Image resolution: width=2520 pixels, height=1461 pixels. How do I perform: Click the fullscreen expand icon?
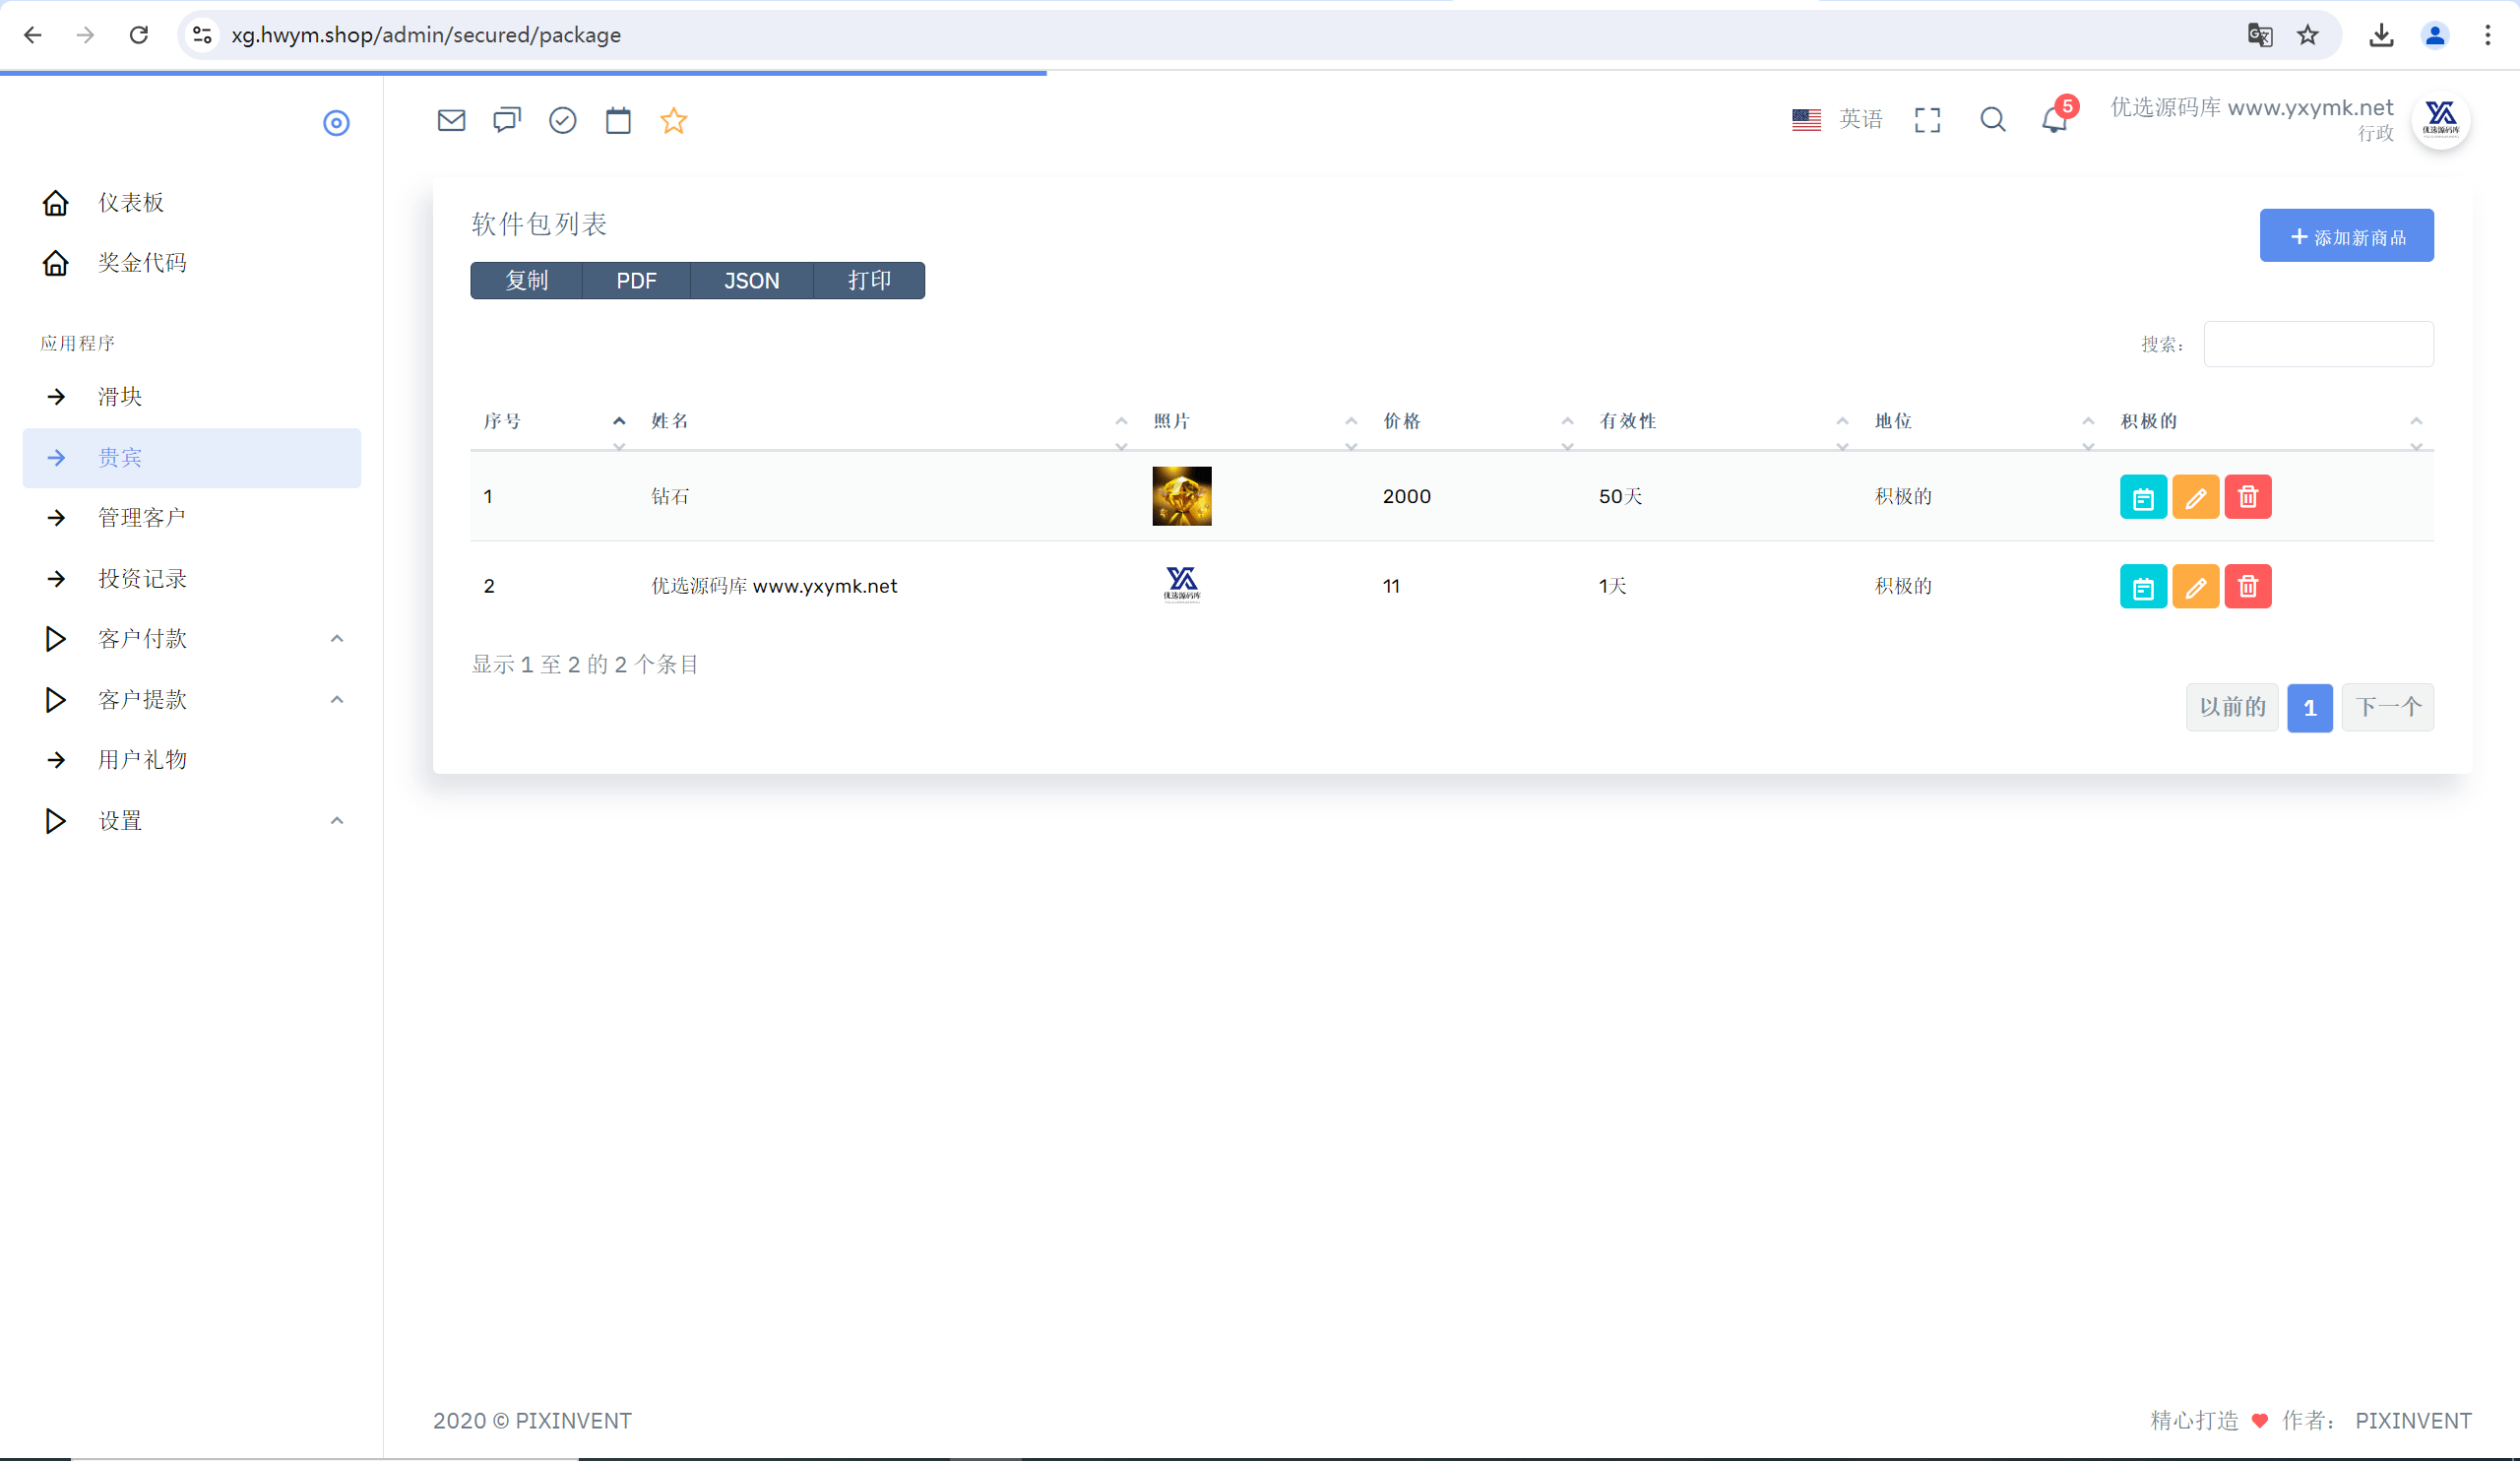(x=1927, y=120)
